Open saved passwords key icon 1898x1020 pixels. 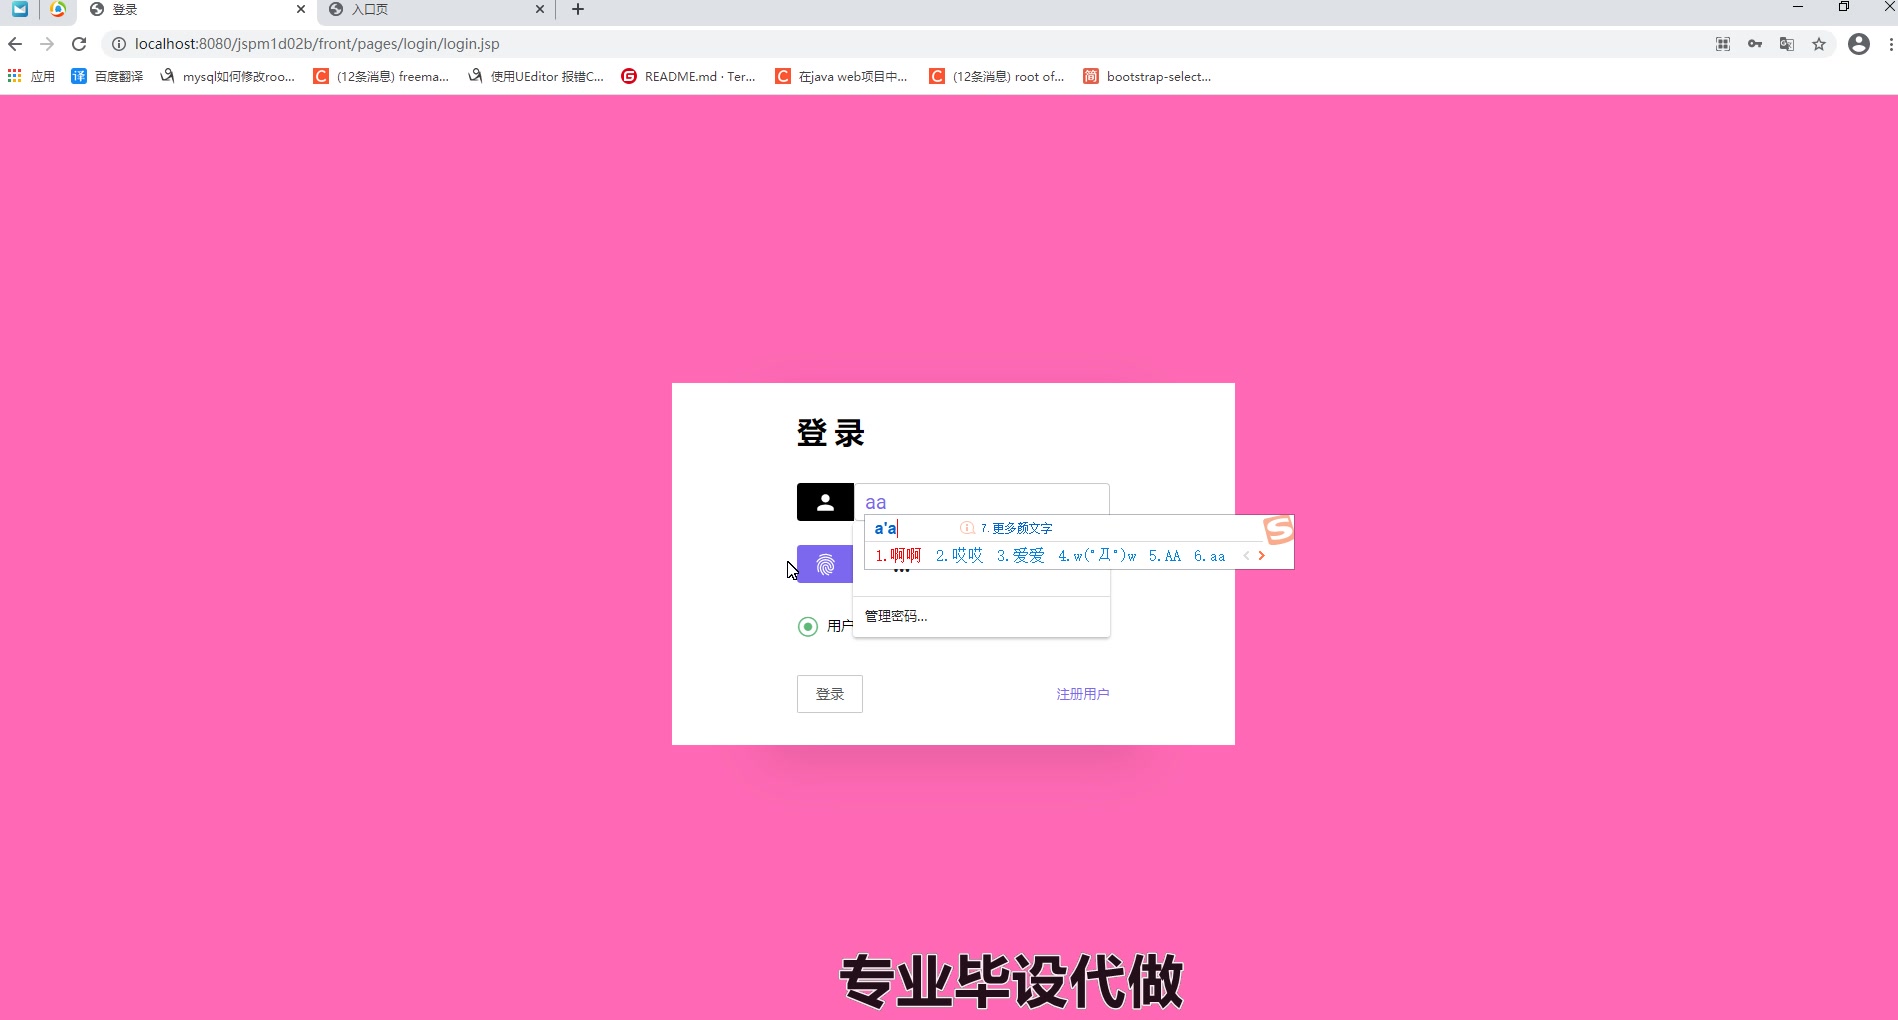[x=1755, y=44]
